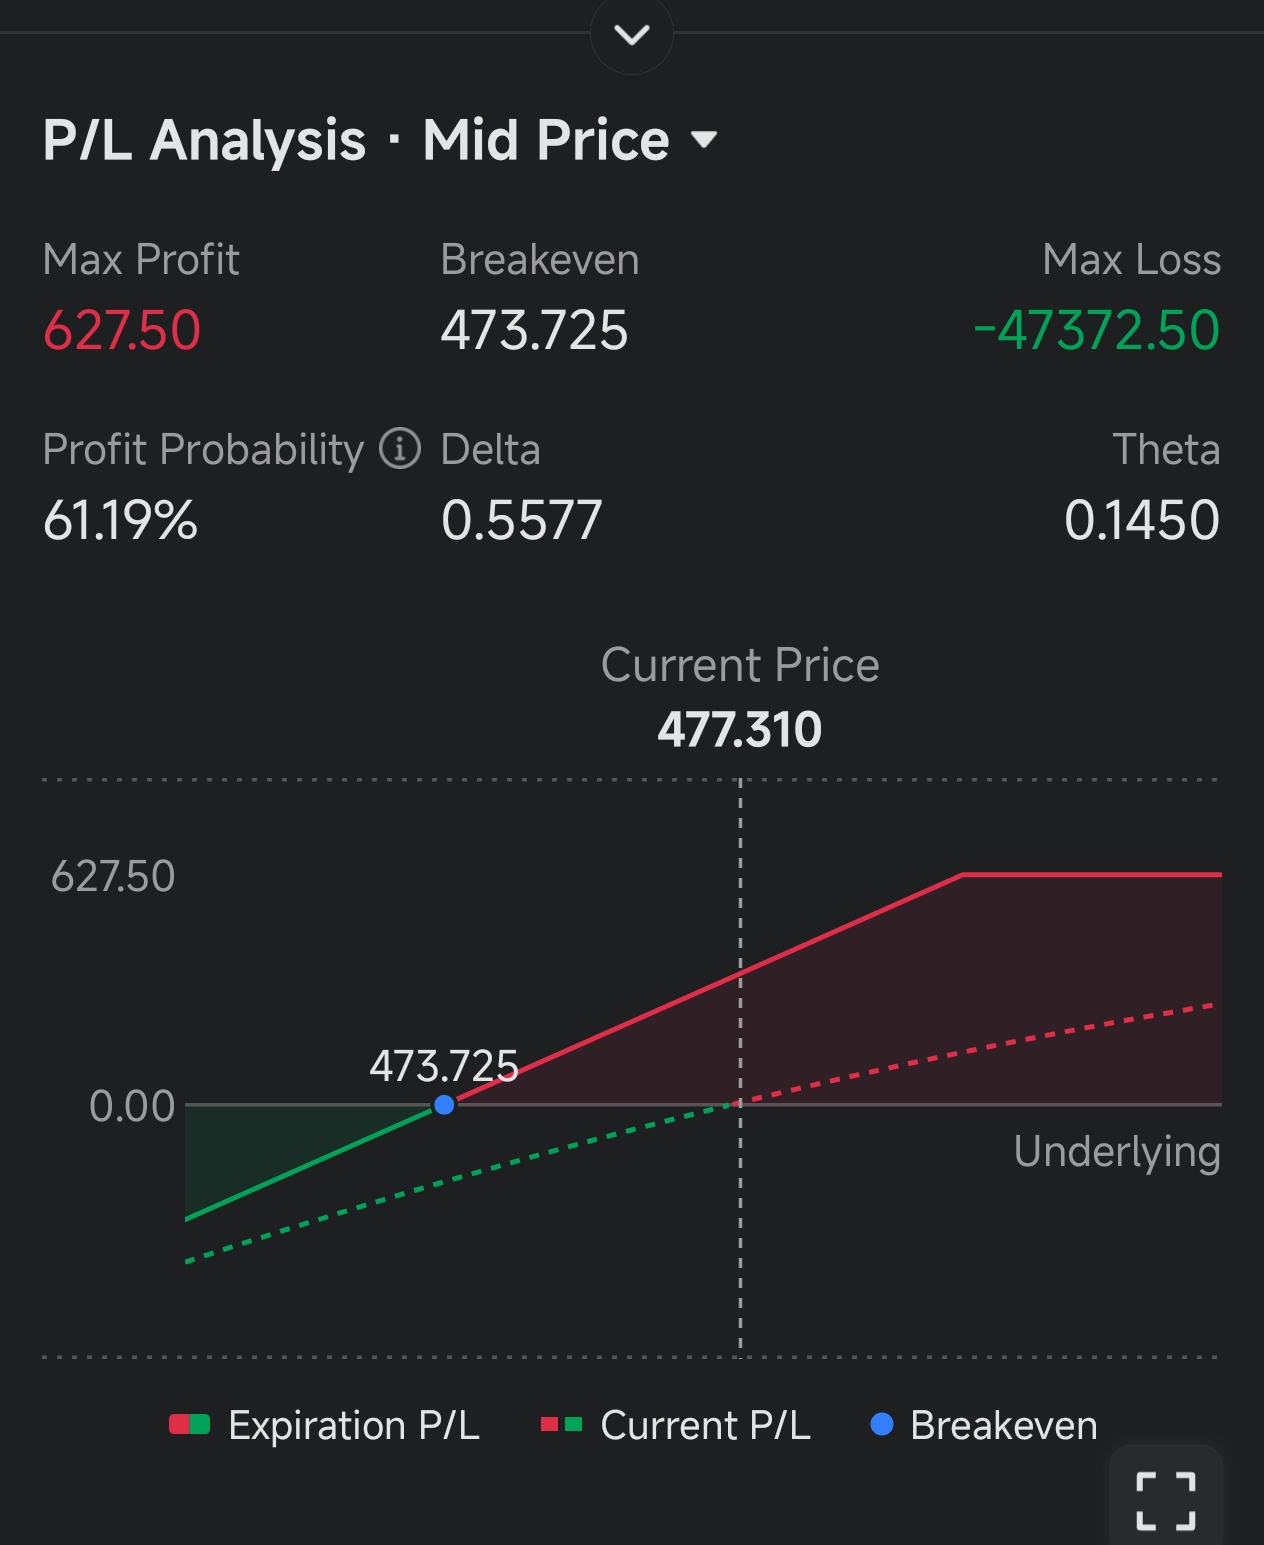Click the Current Price 477.310 label

coord(740,729)
